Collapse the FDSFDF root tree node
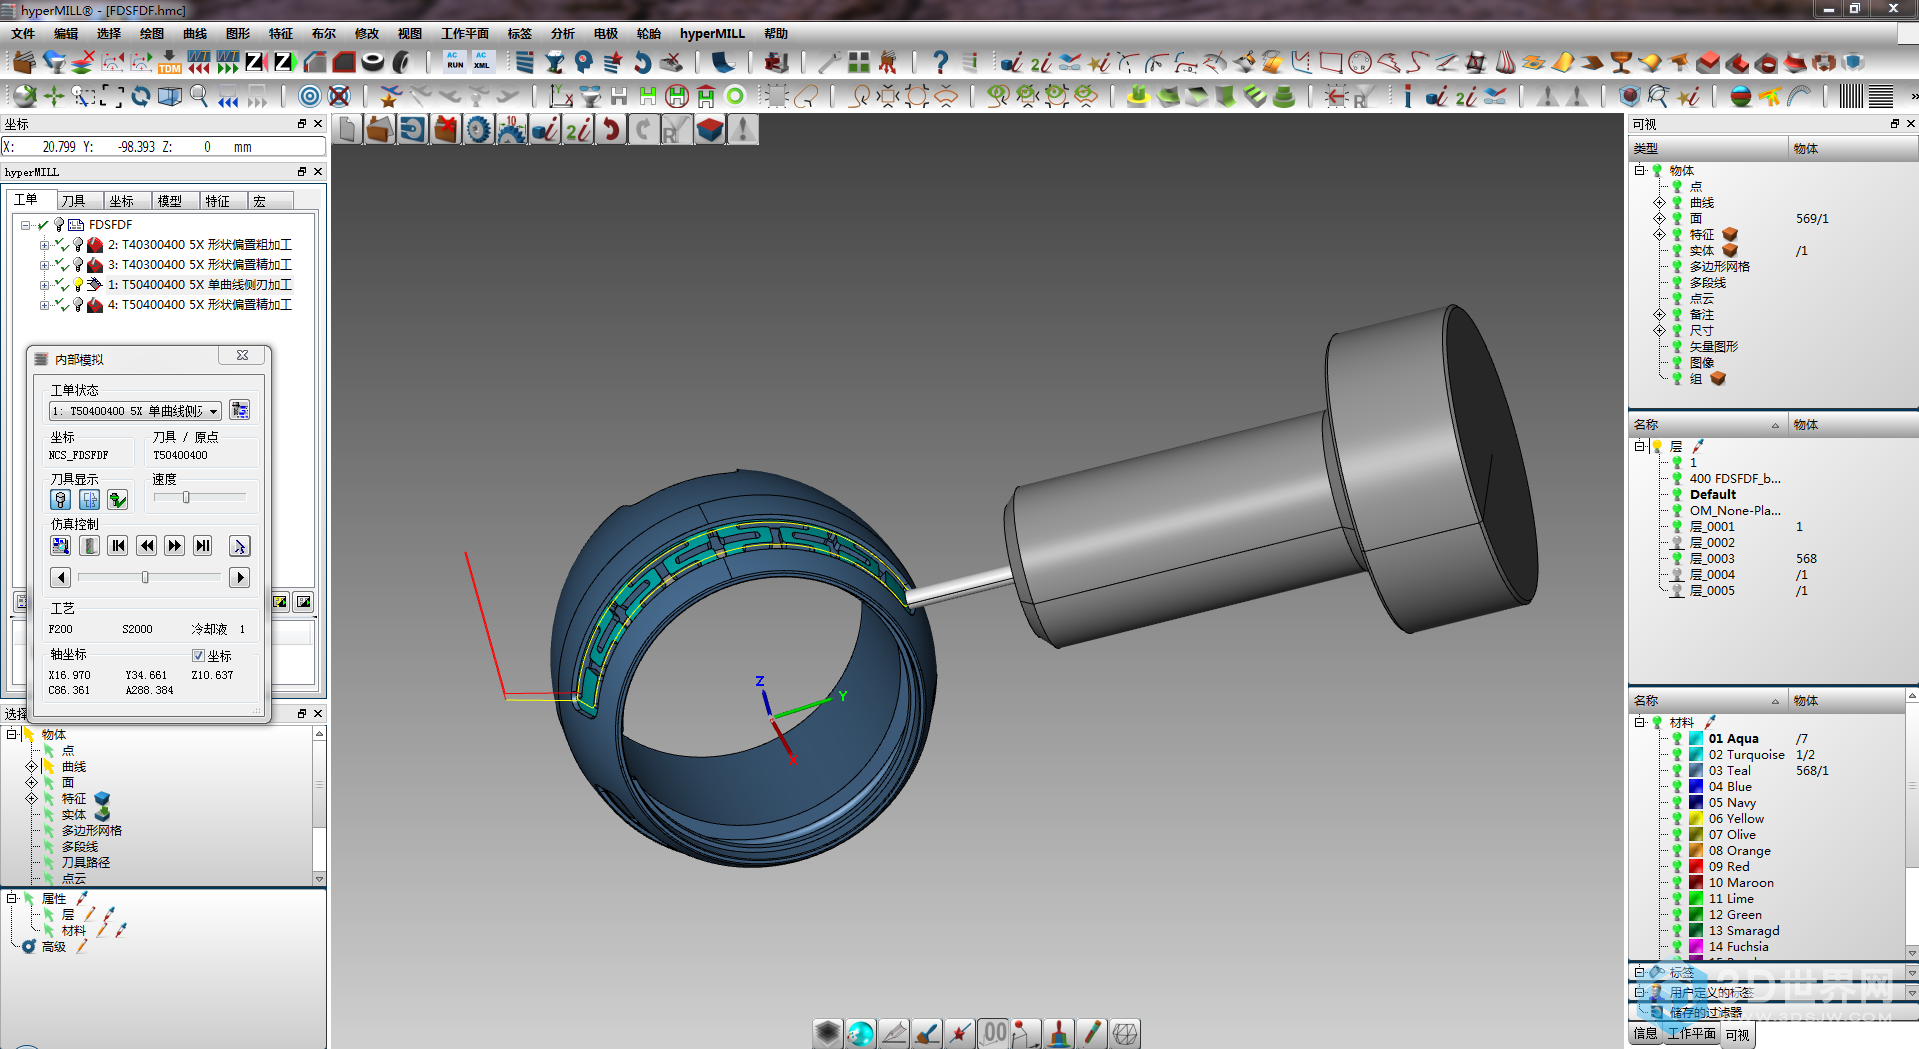 [x=26, y=225]
